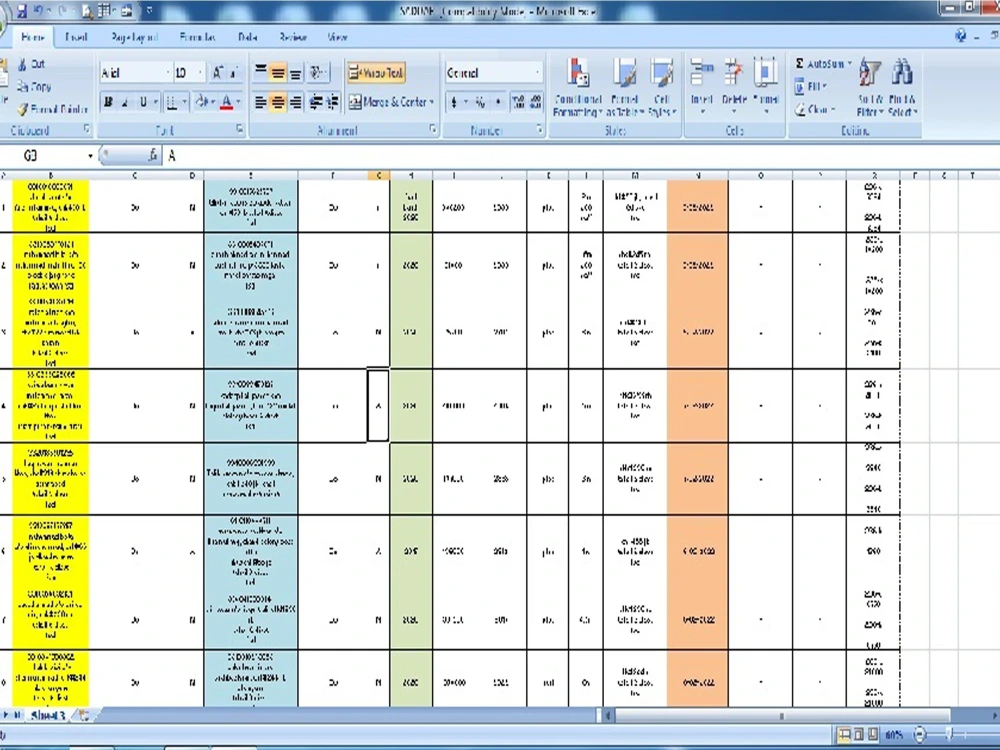The height and width of the screenshot is (750, 1000).
Task: Toggle Bold formatting
Action: tap(108, 102)
